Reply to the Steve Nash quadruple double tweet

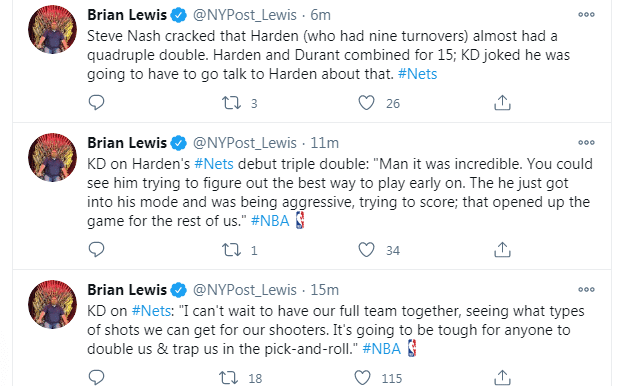coord(96,103)
